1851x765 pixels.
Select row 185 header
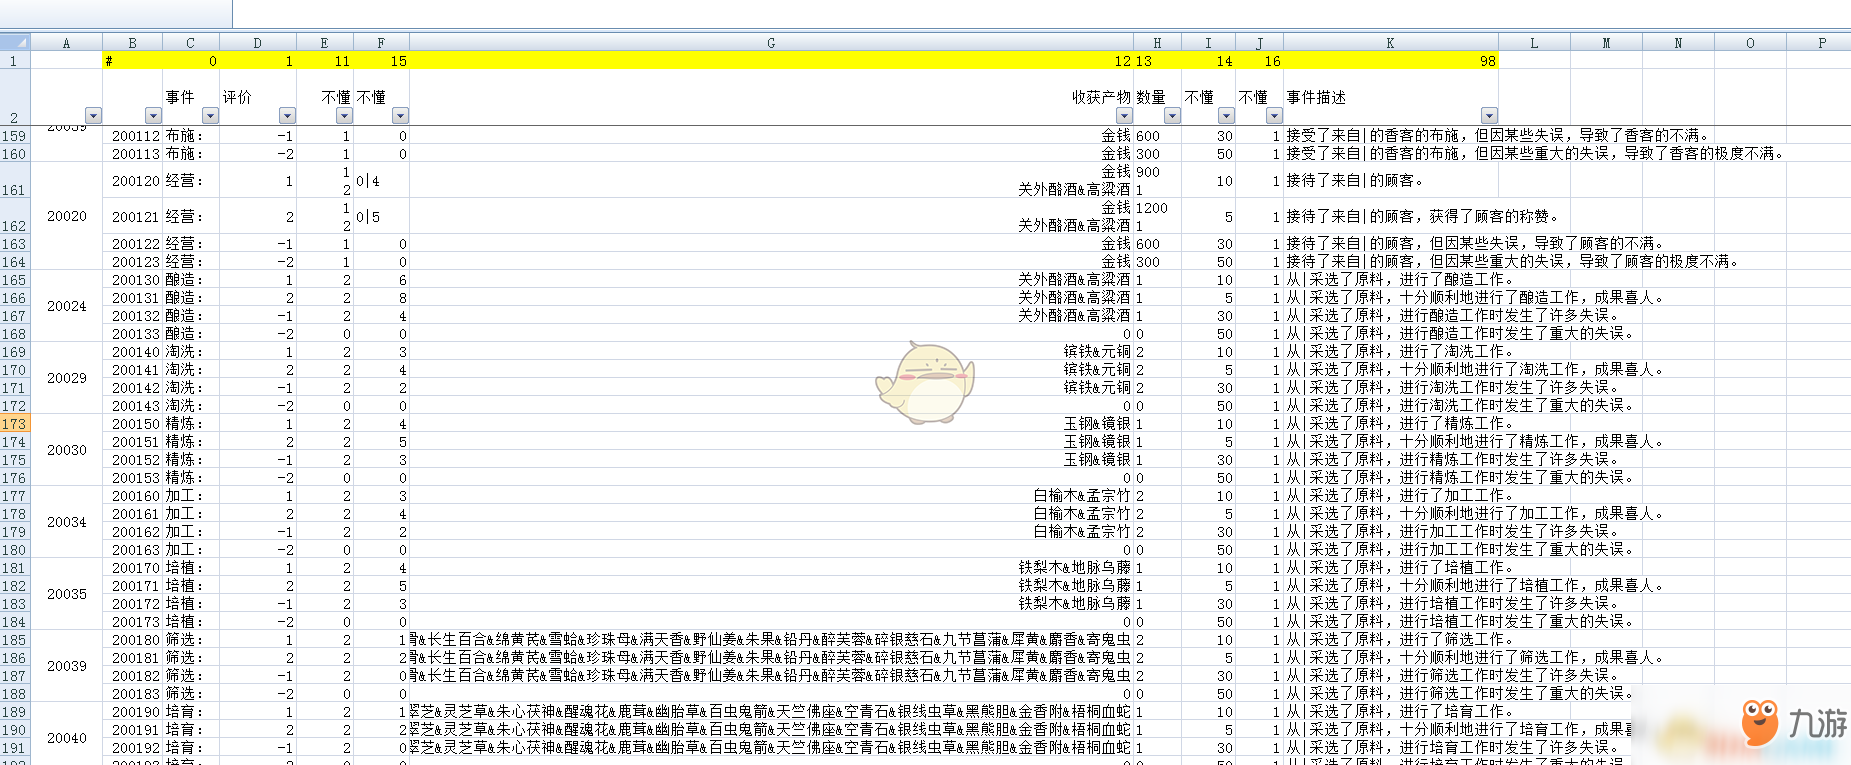15,640
